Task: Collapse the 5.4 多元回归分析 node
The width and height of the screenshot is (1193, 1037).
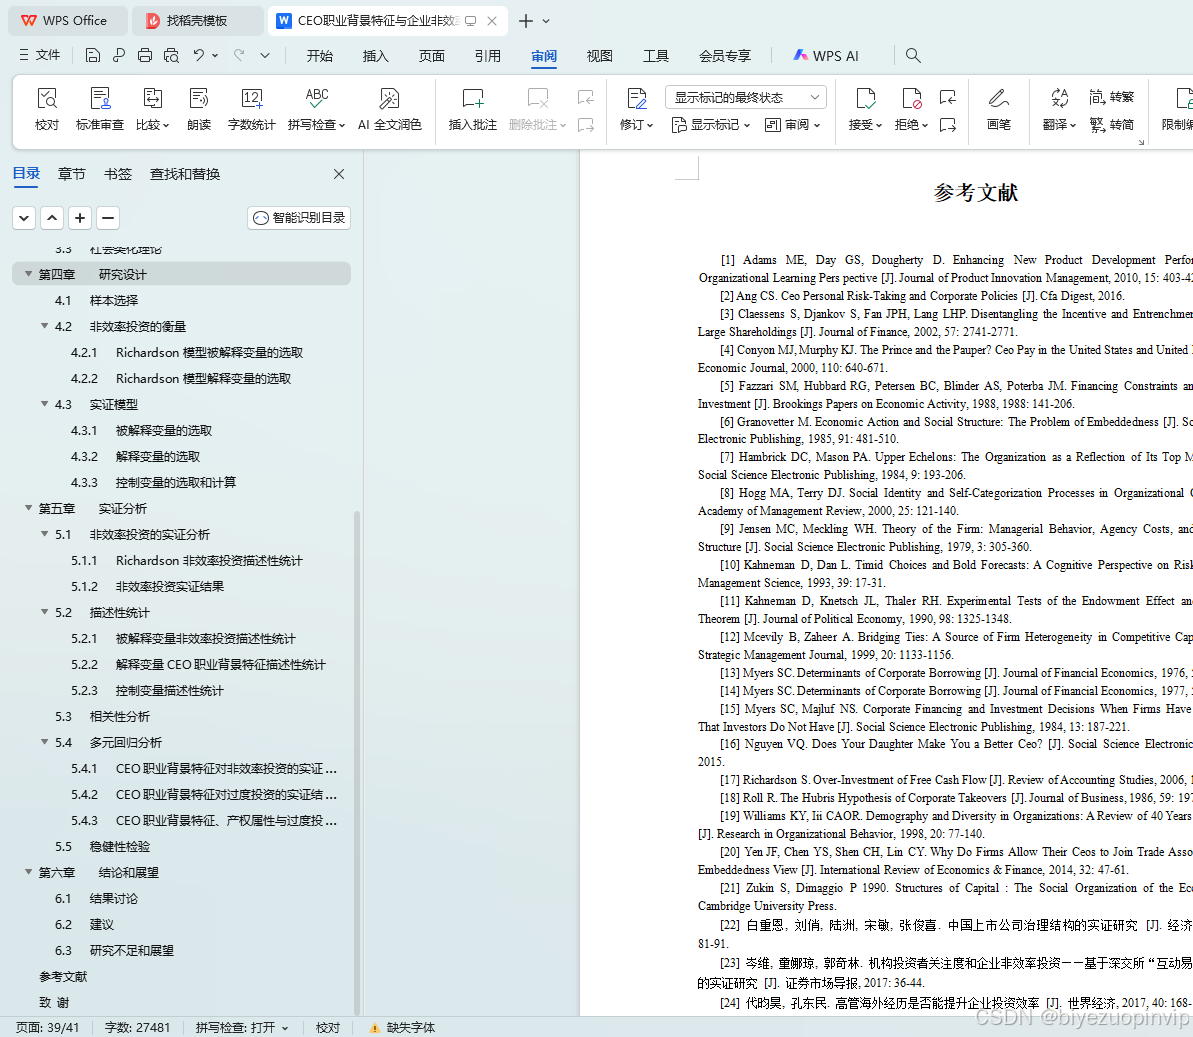Action: pos(44,742)
